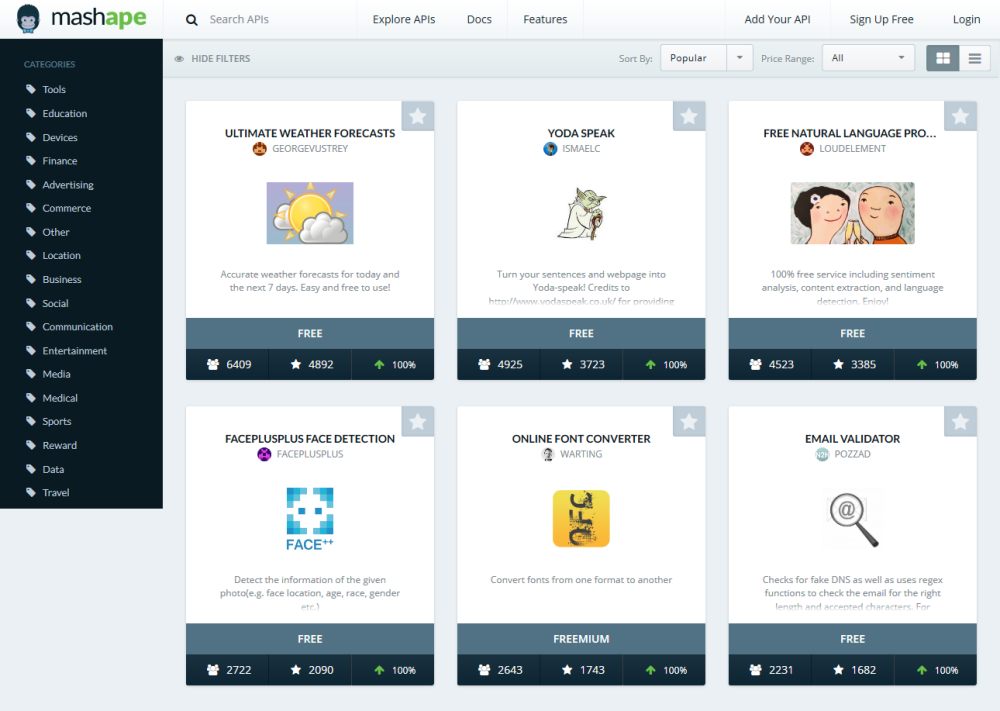1000x711 pixels.
Task: Star the Free Natural Language Processing card
Action: [x=960, y=116]
